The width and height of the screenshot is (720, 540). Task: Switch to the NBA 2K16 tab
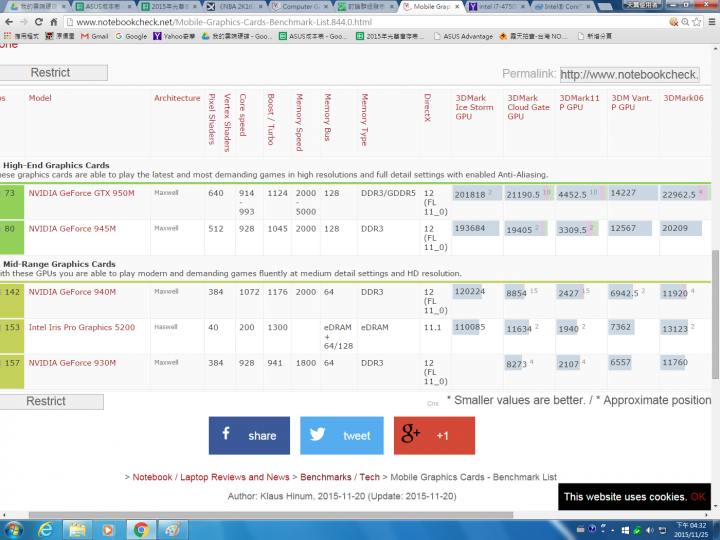coord(234,6)
